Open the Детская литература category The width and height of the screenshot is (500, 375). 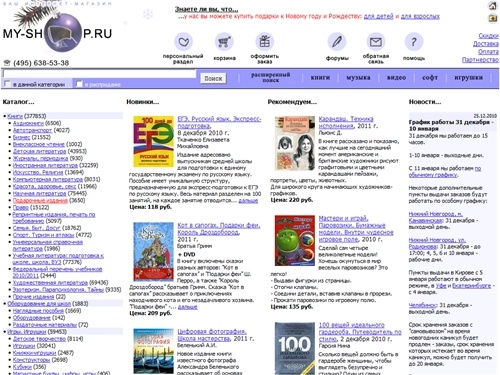[39, 151]
